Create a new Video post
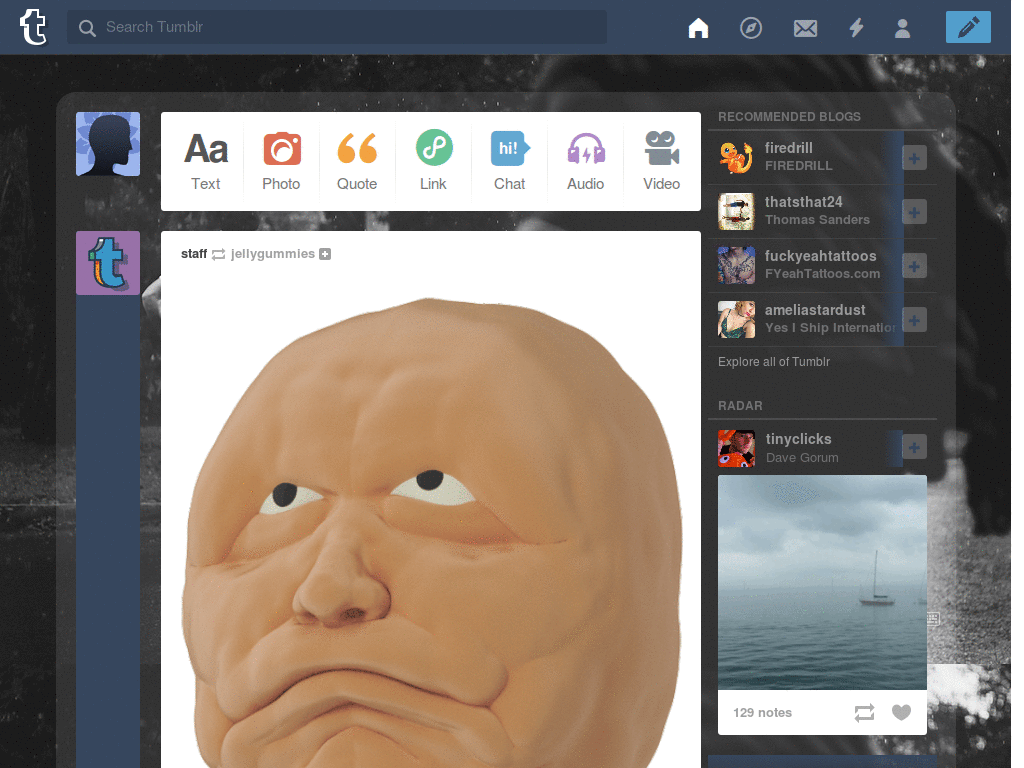 662,161
